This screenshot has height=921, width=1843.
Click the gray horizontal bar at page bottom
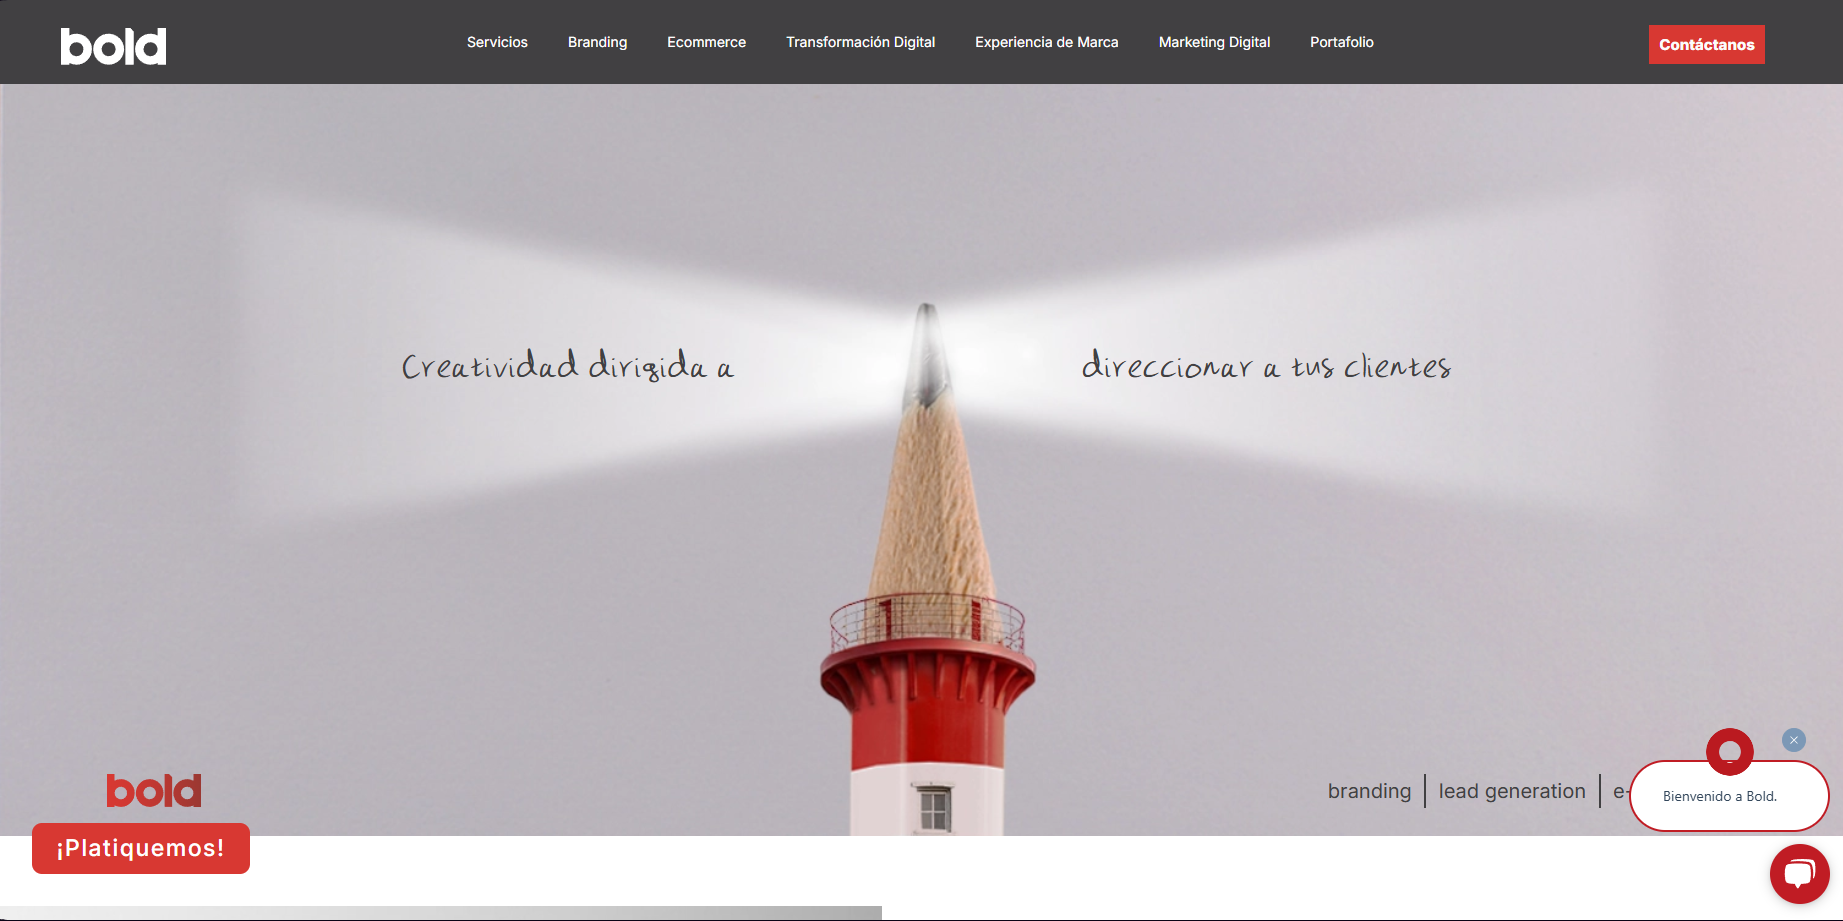coord(440,913)
